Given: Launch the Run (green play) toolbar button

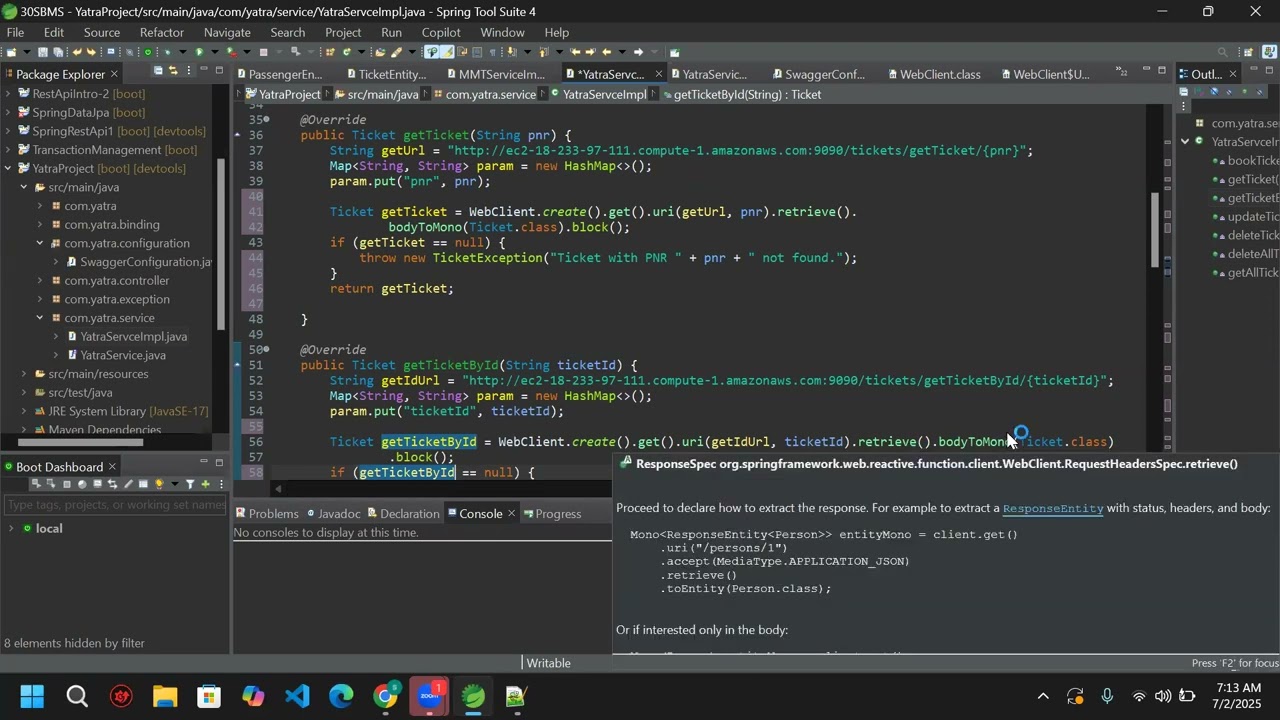Looking at the screenshot, I should 199,52.
